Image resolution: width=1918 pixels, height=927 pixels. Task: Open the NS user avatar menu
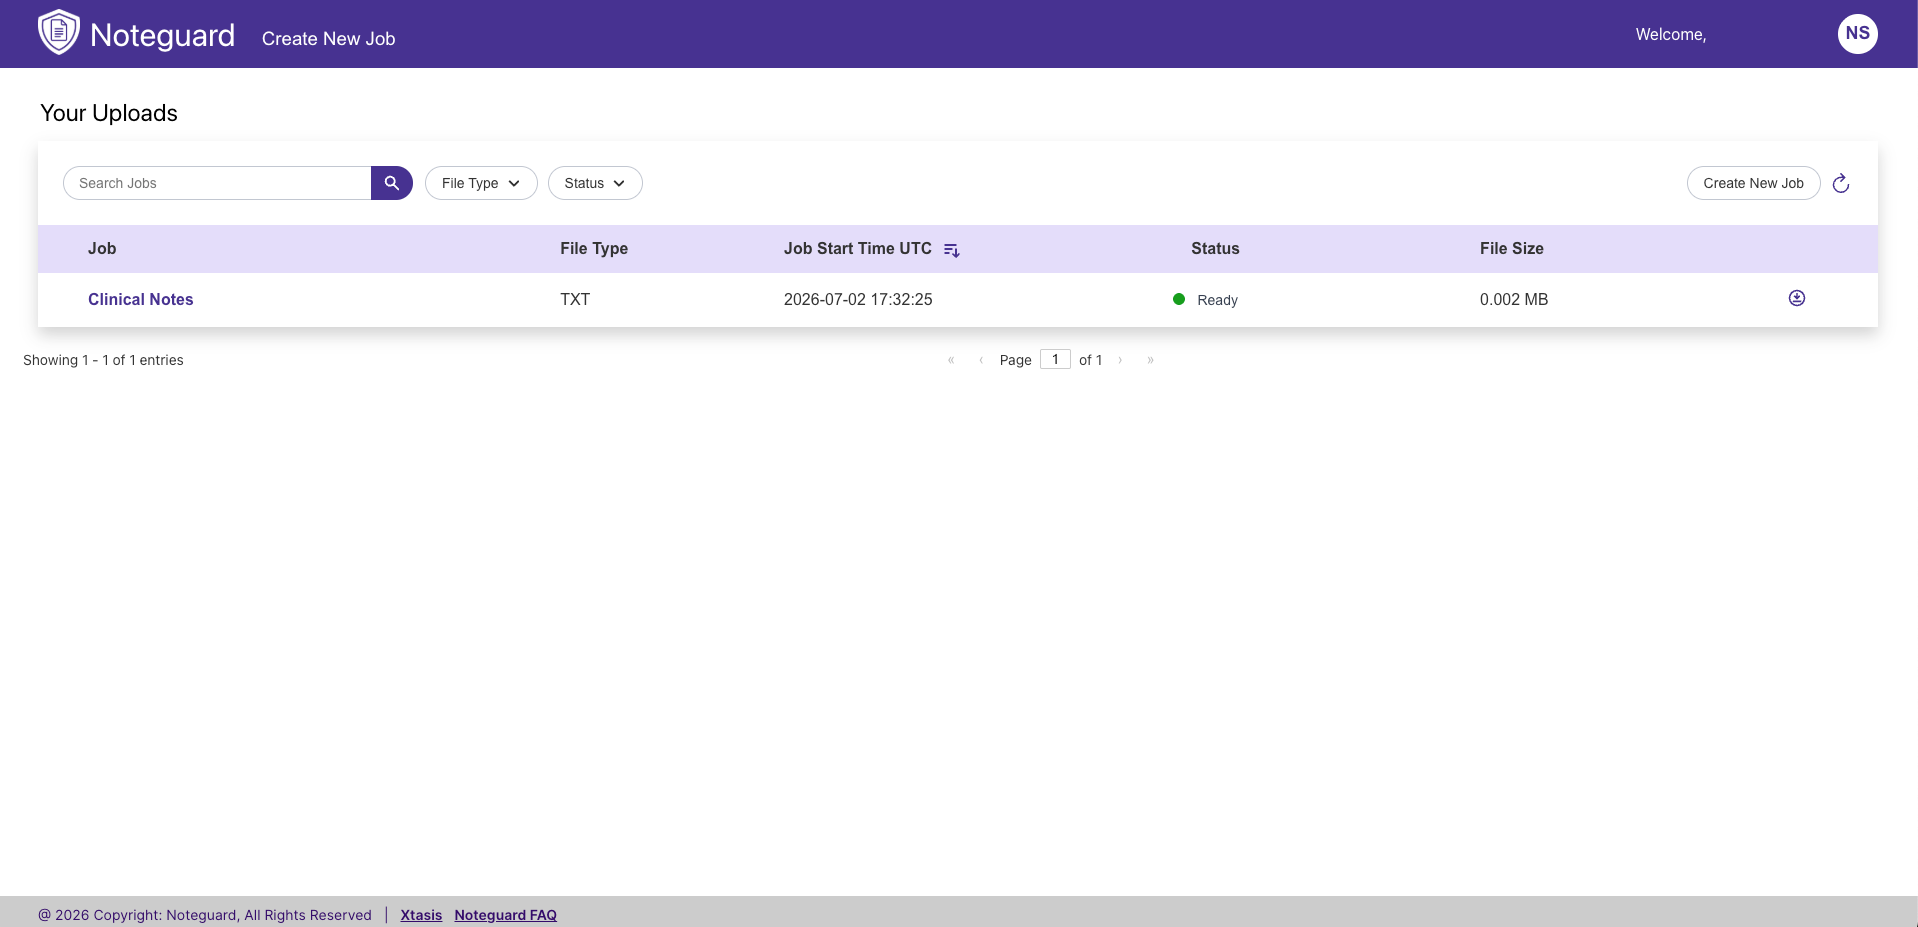click(1857, 33)
